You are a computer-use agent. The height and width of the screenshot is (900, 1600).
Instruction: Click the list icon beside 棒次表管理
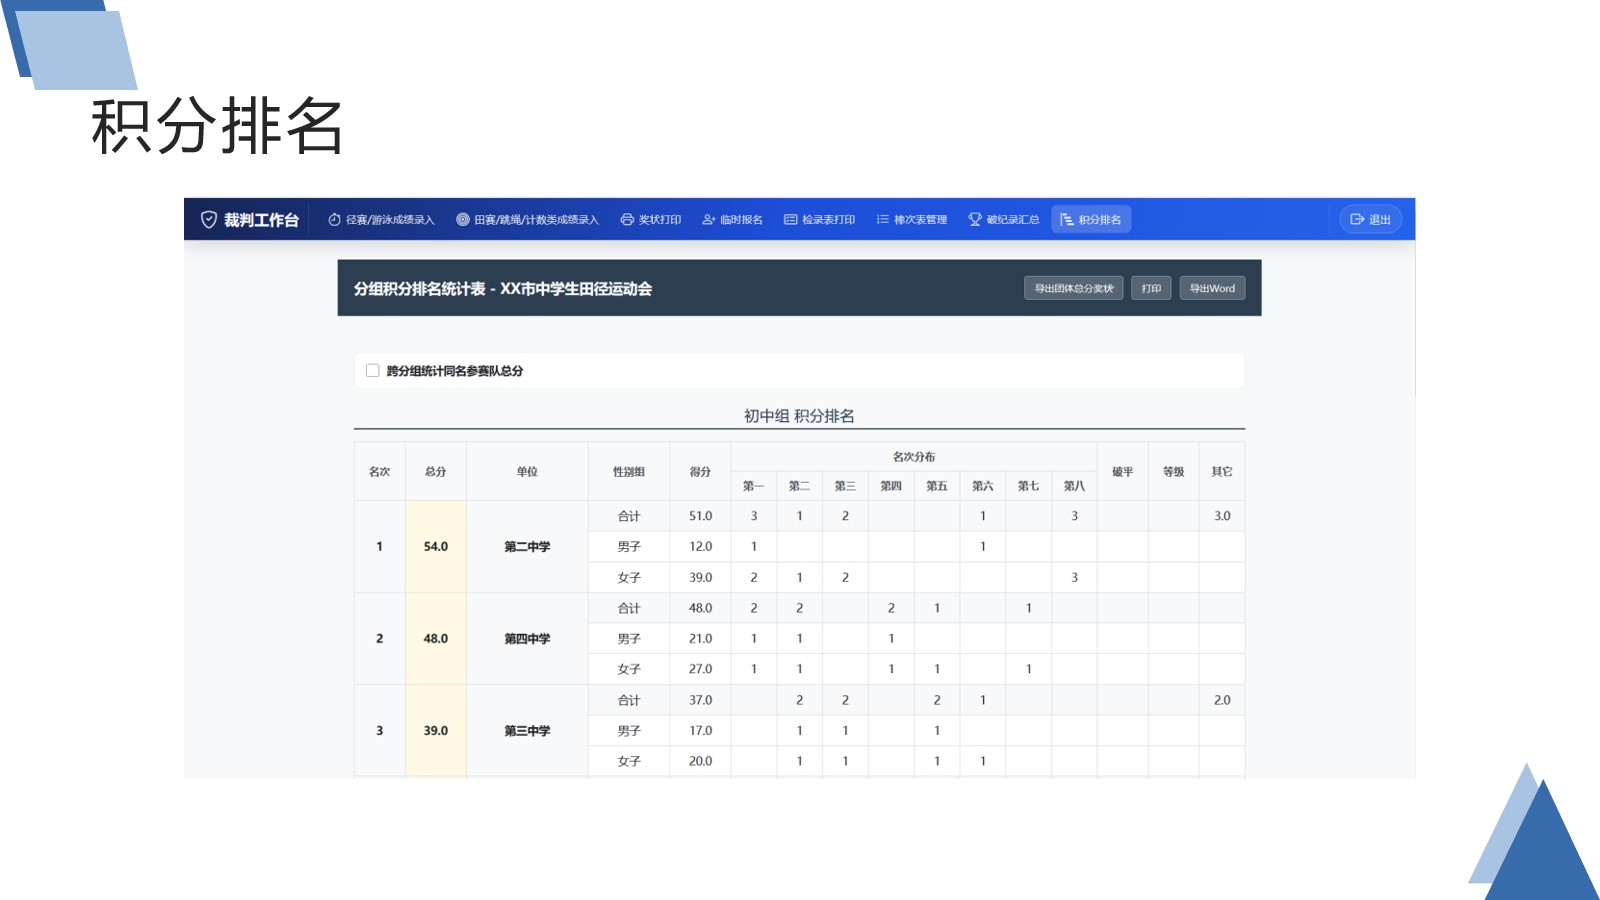coord(883,220)
